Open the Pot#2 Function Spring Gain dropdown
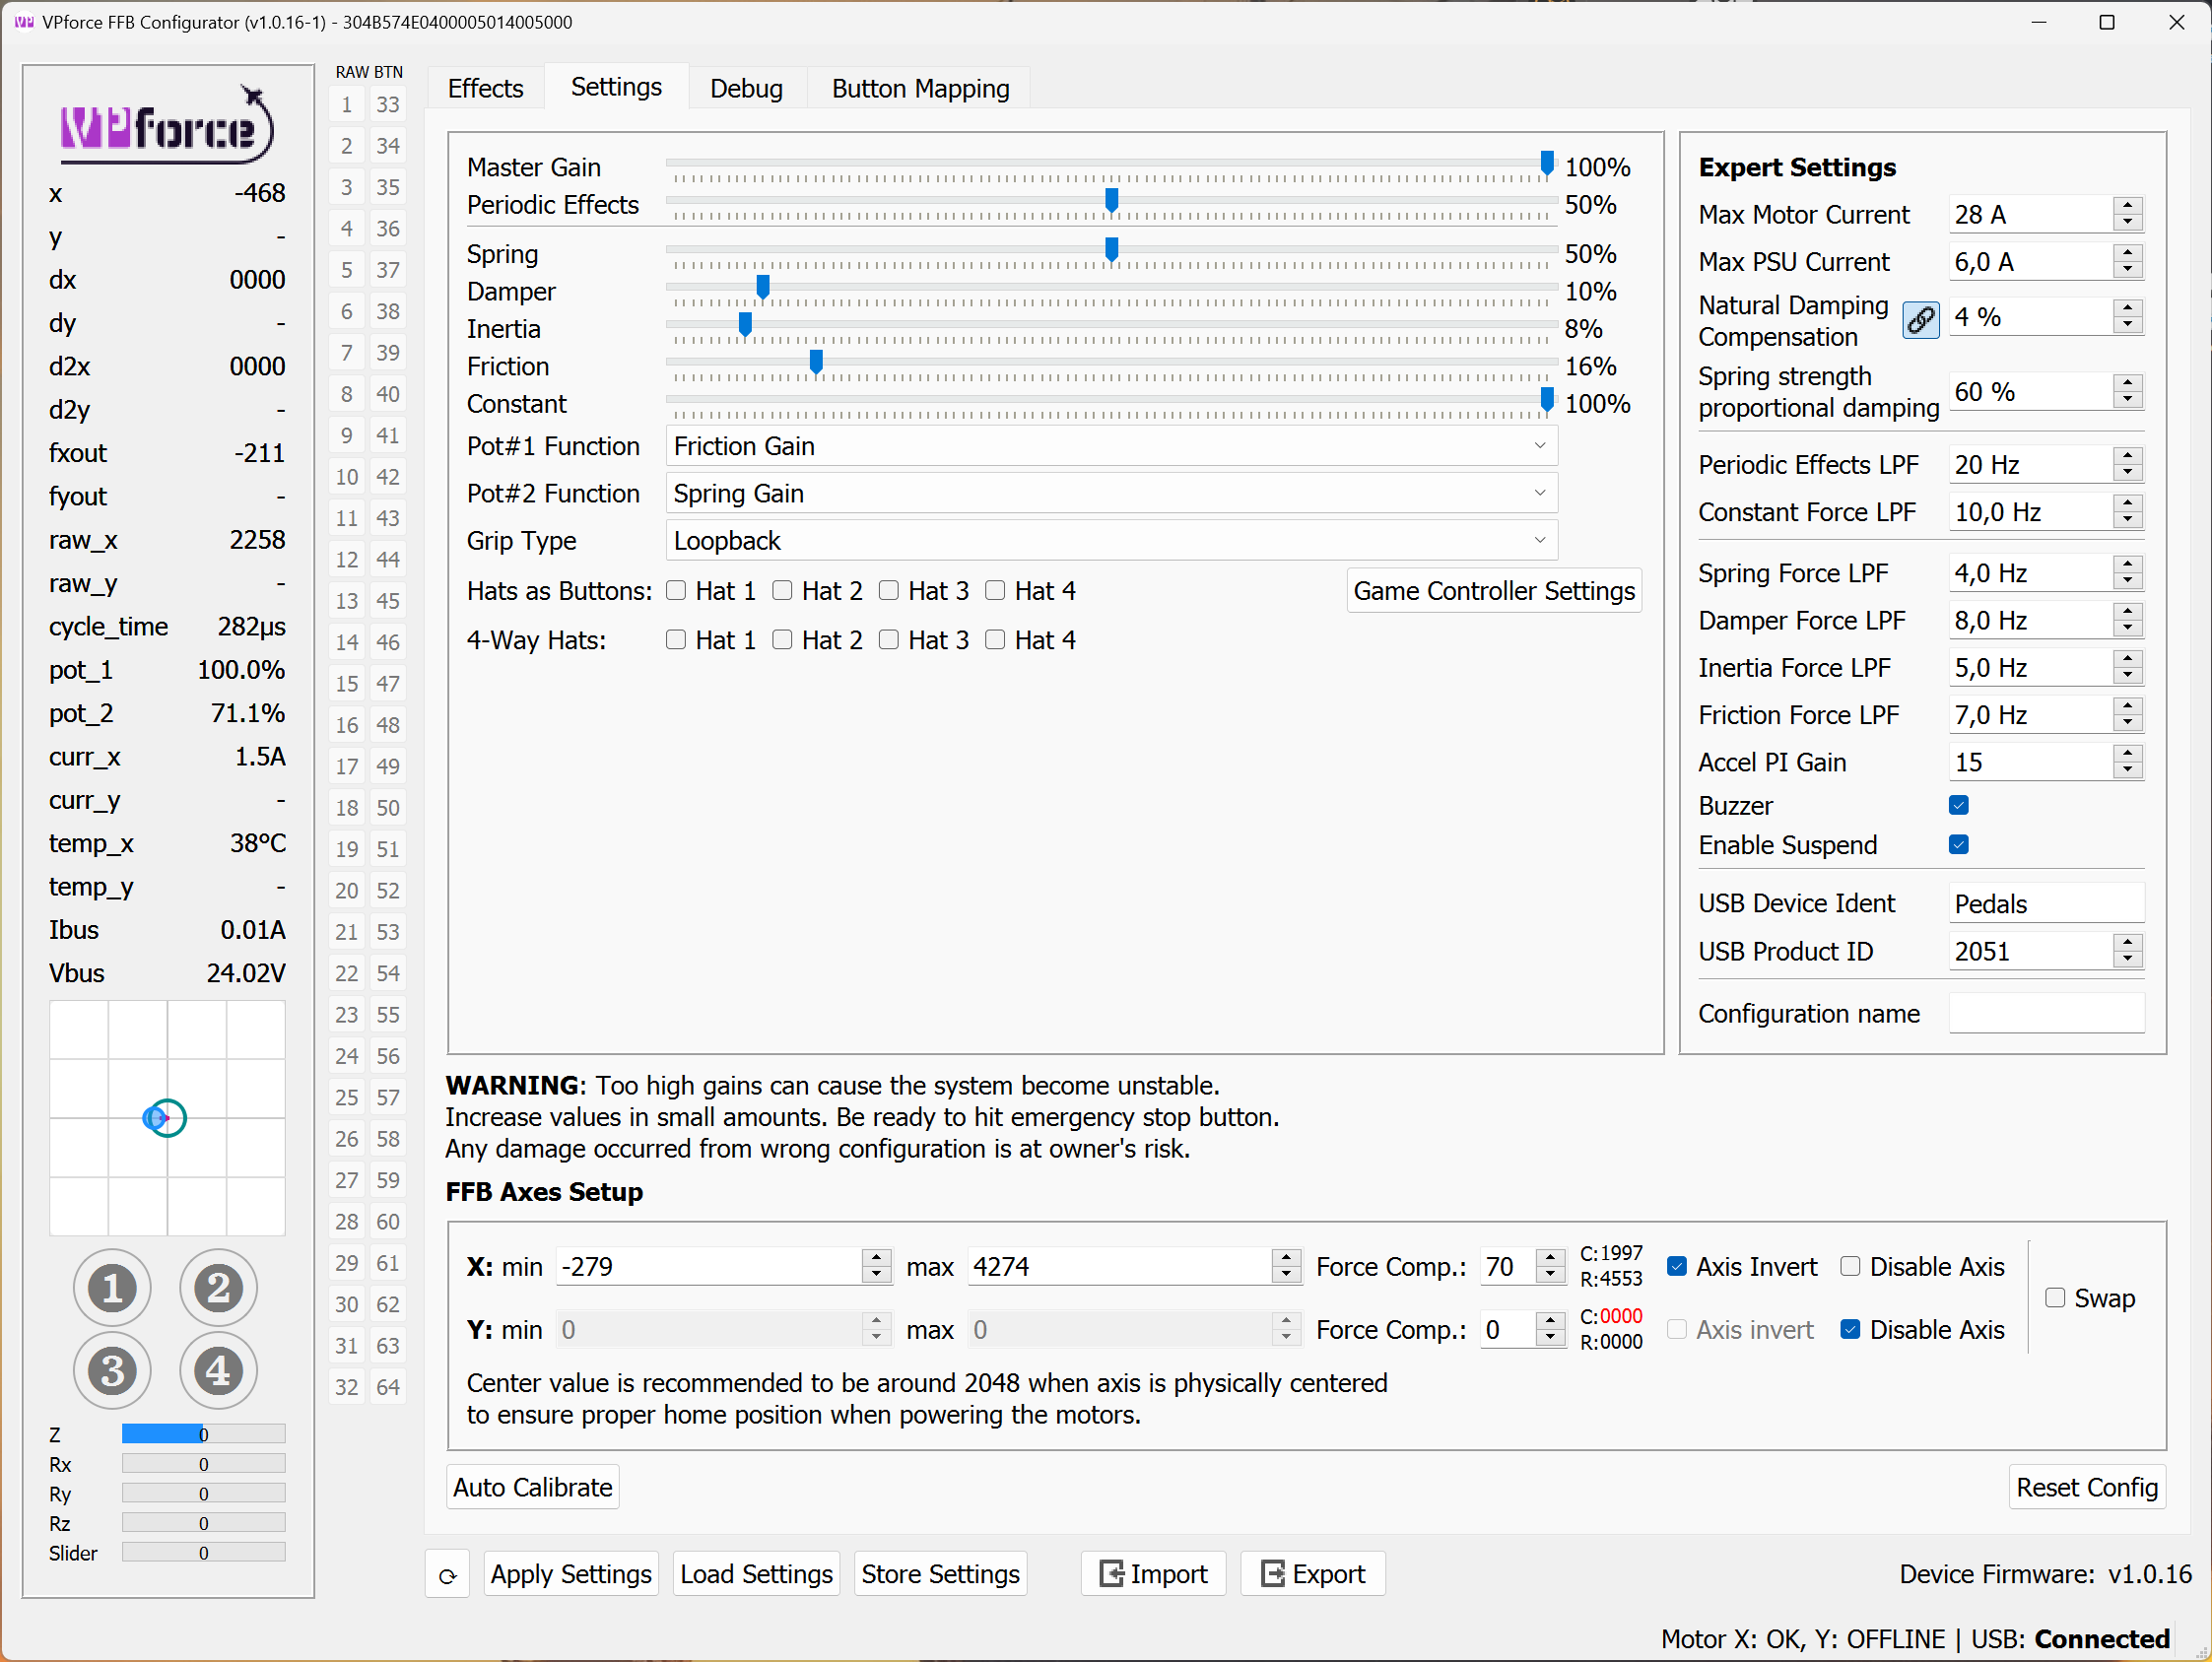 click(x=1111, y=492)
